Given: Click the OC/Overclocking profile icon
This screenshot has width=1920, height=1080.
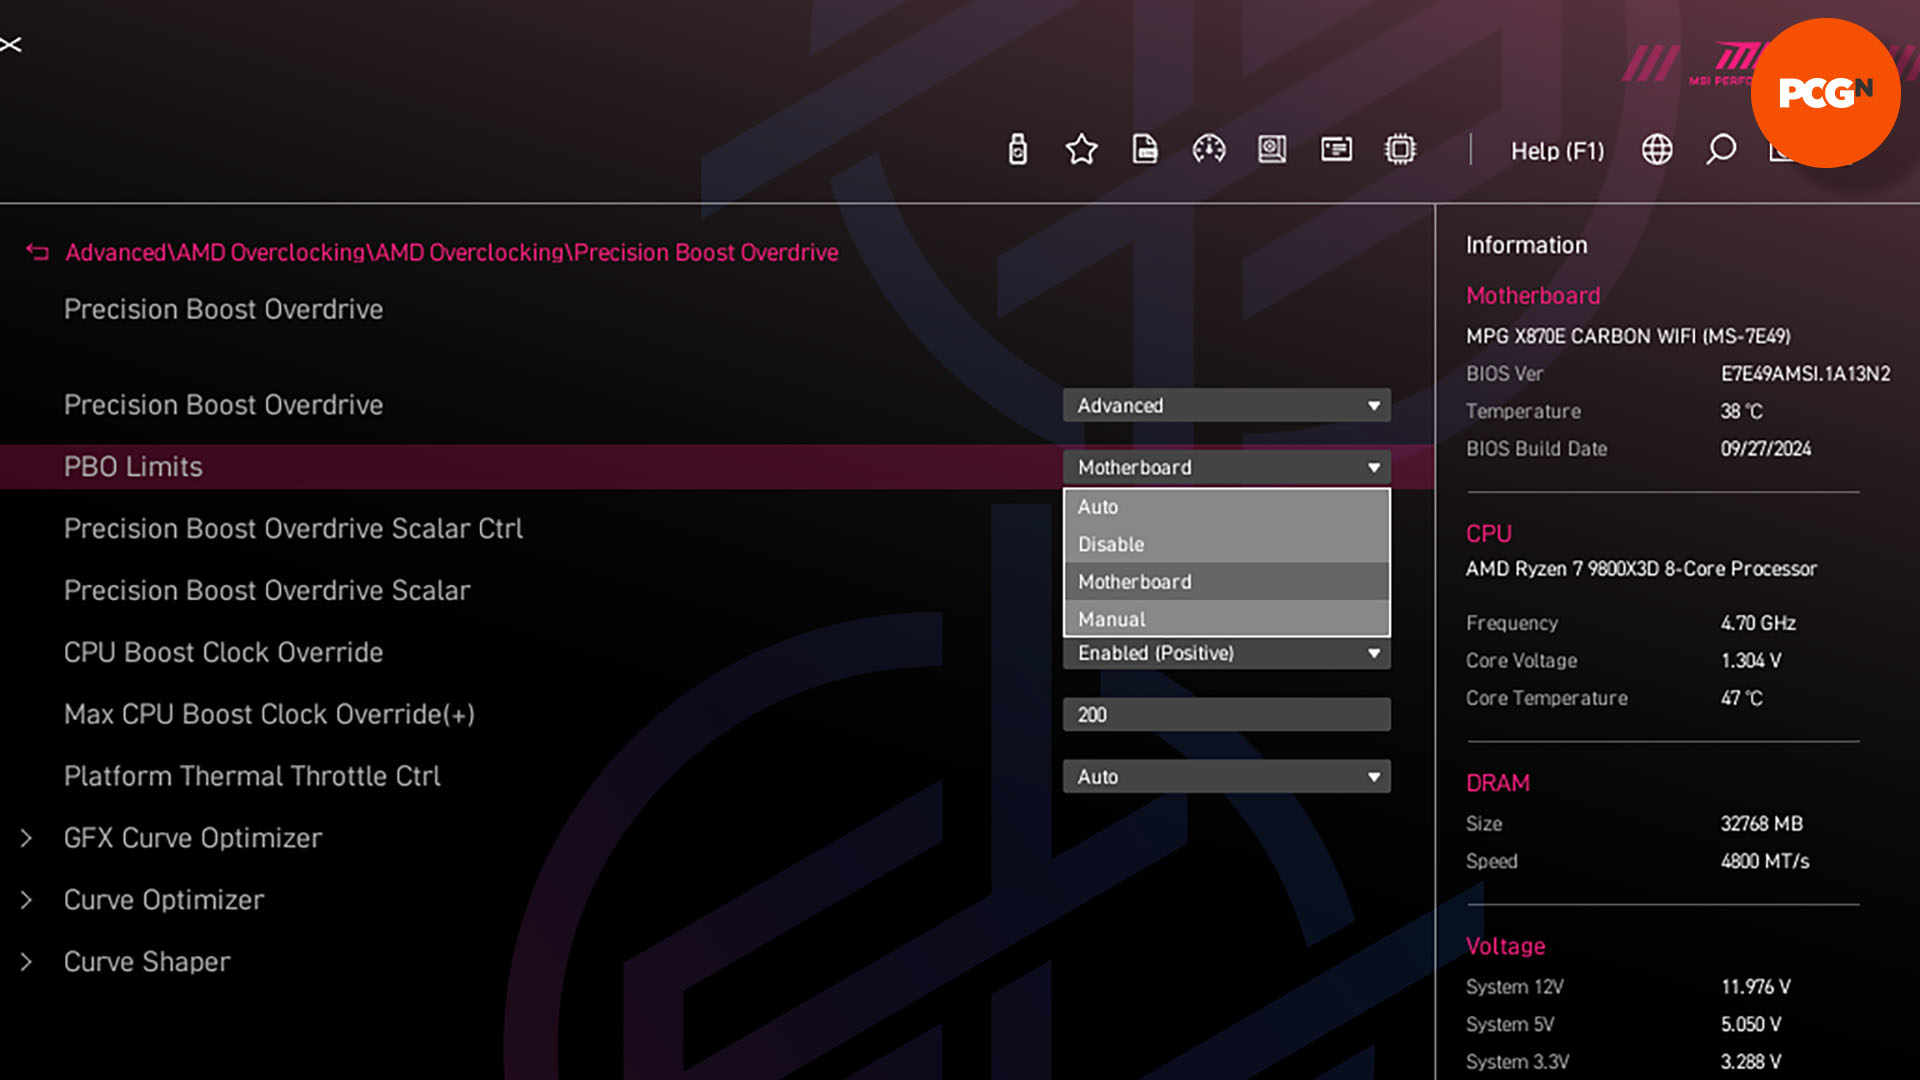Looking at the screenshot, I should 1208,148.
